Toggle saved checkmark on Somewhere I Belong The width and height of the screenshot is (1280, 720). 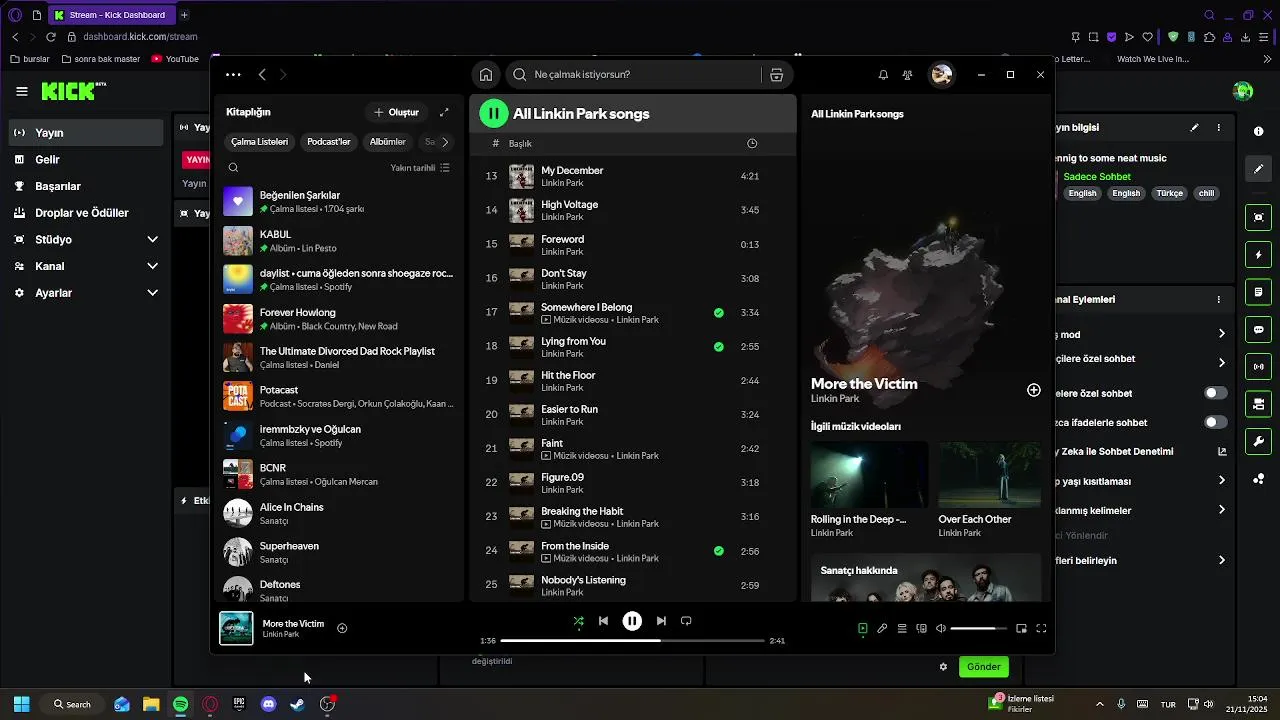718,313
